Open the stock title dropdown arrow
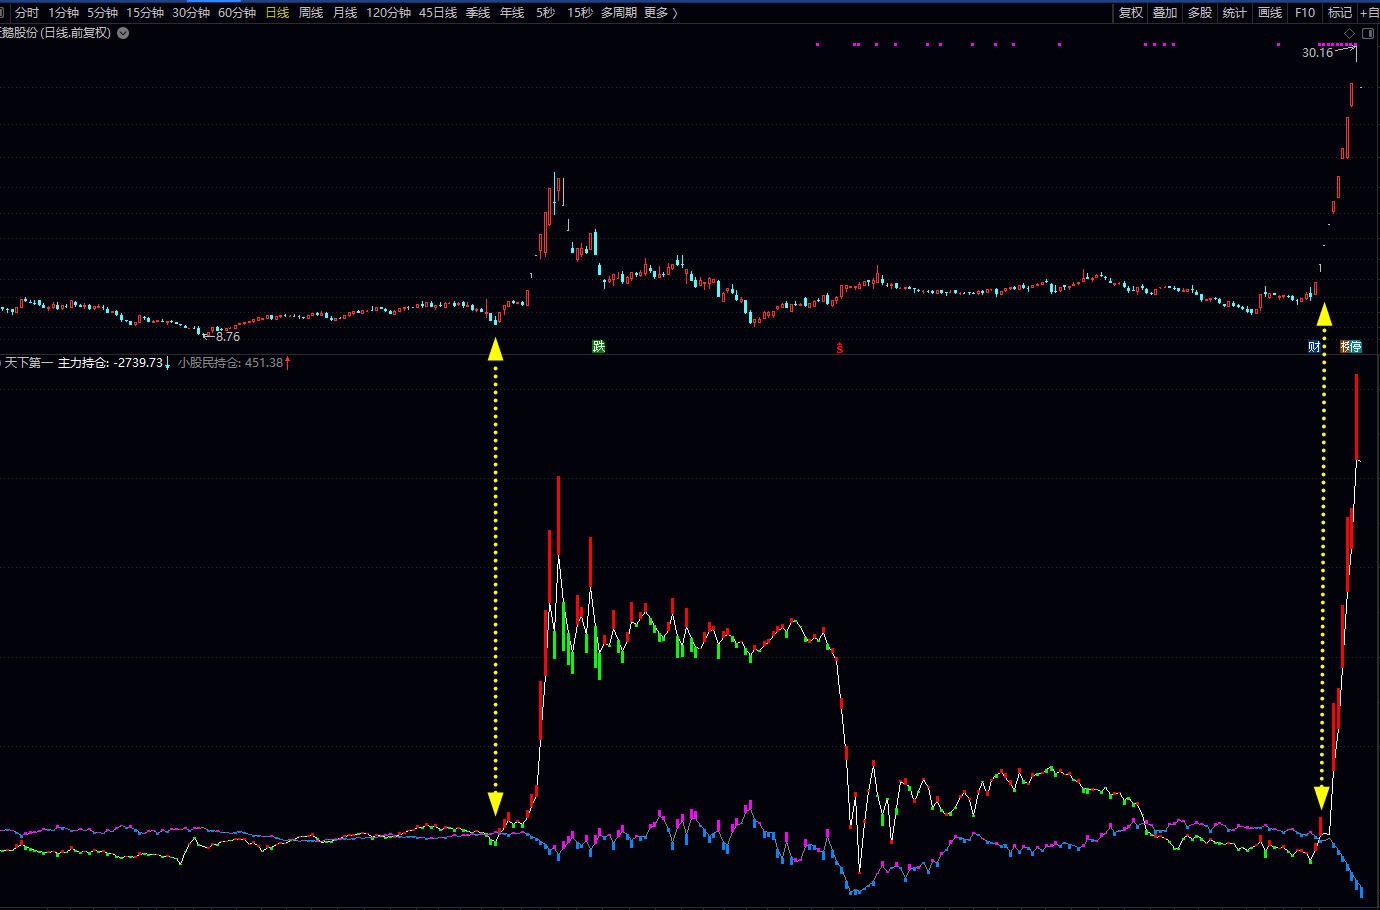The image size is (1380, 910). (123, 33)
